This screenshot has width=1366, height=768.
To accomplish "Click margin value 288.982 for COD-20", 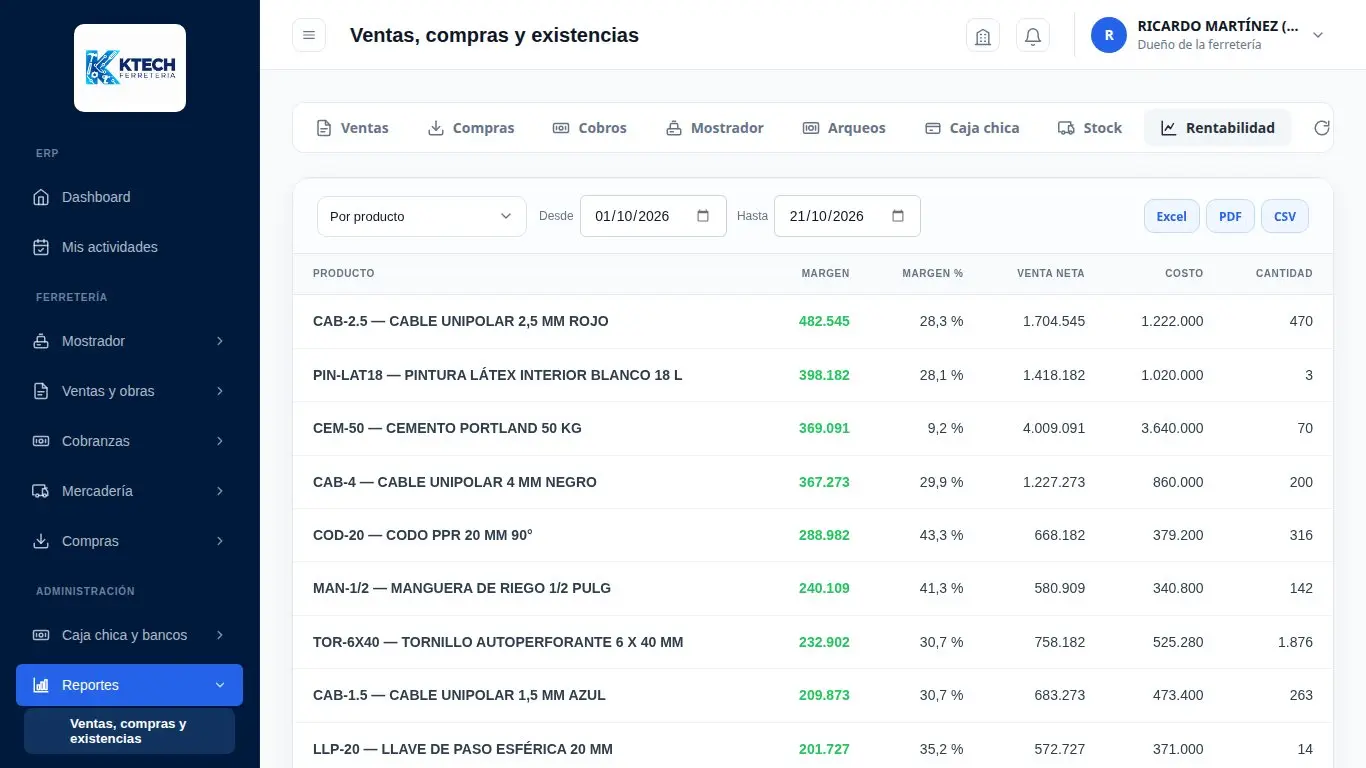I will (x=824, y=535).
